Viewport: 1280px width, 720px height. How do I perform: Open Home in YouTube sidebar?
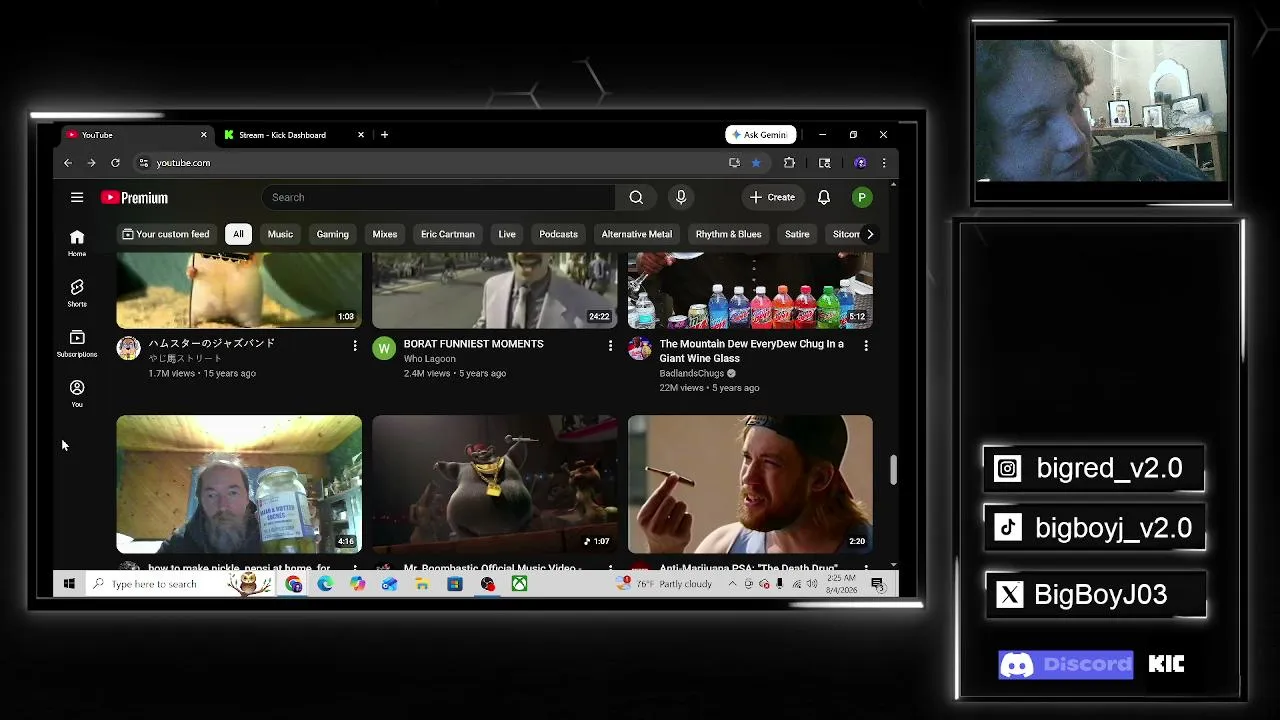(77, 243)
